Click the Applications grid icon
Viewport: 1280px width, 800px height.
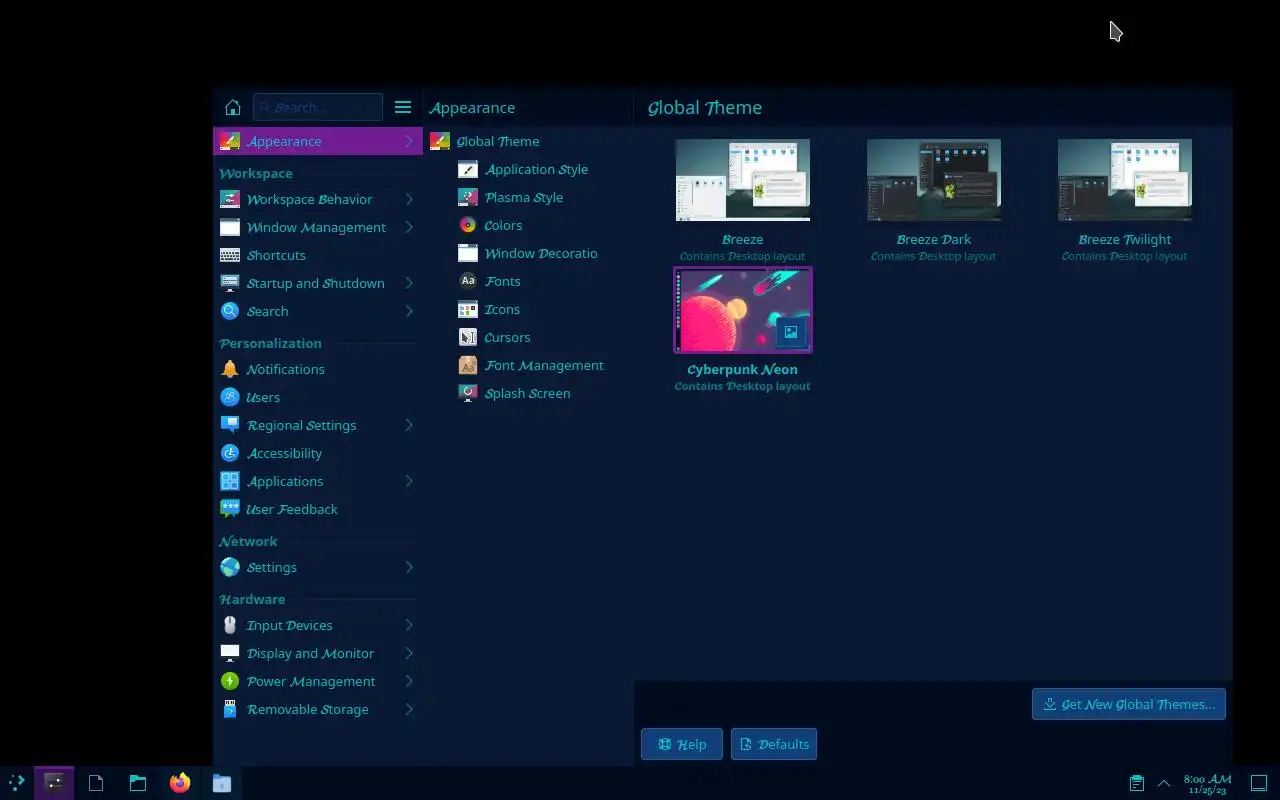click(x=230, y=481)
